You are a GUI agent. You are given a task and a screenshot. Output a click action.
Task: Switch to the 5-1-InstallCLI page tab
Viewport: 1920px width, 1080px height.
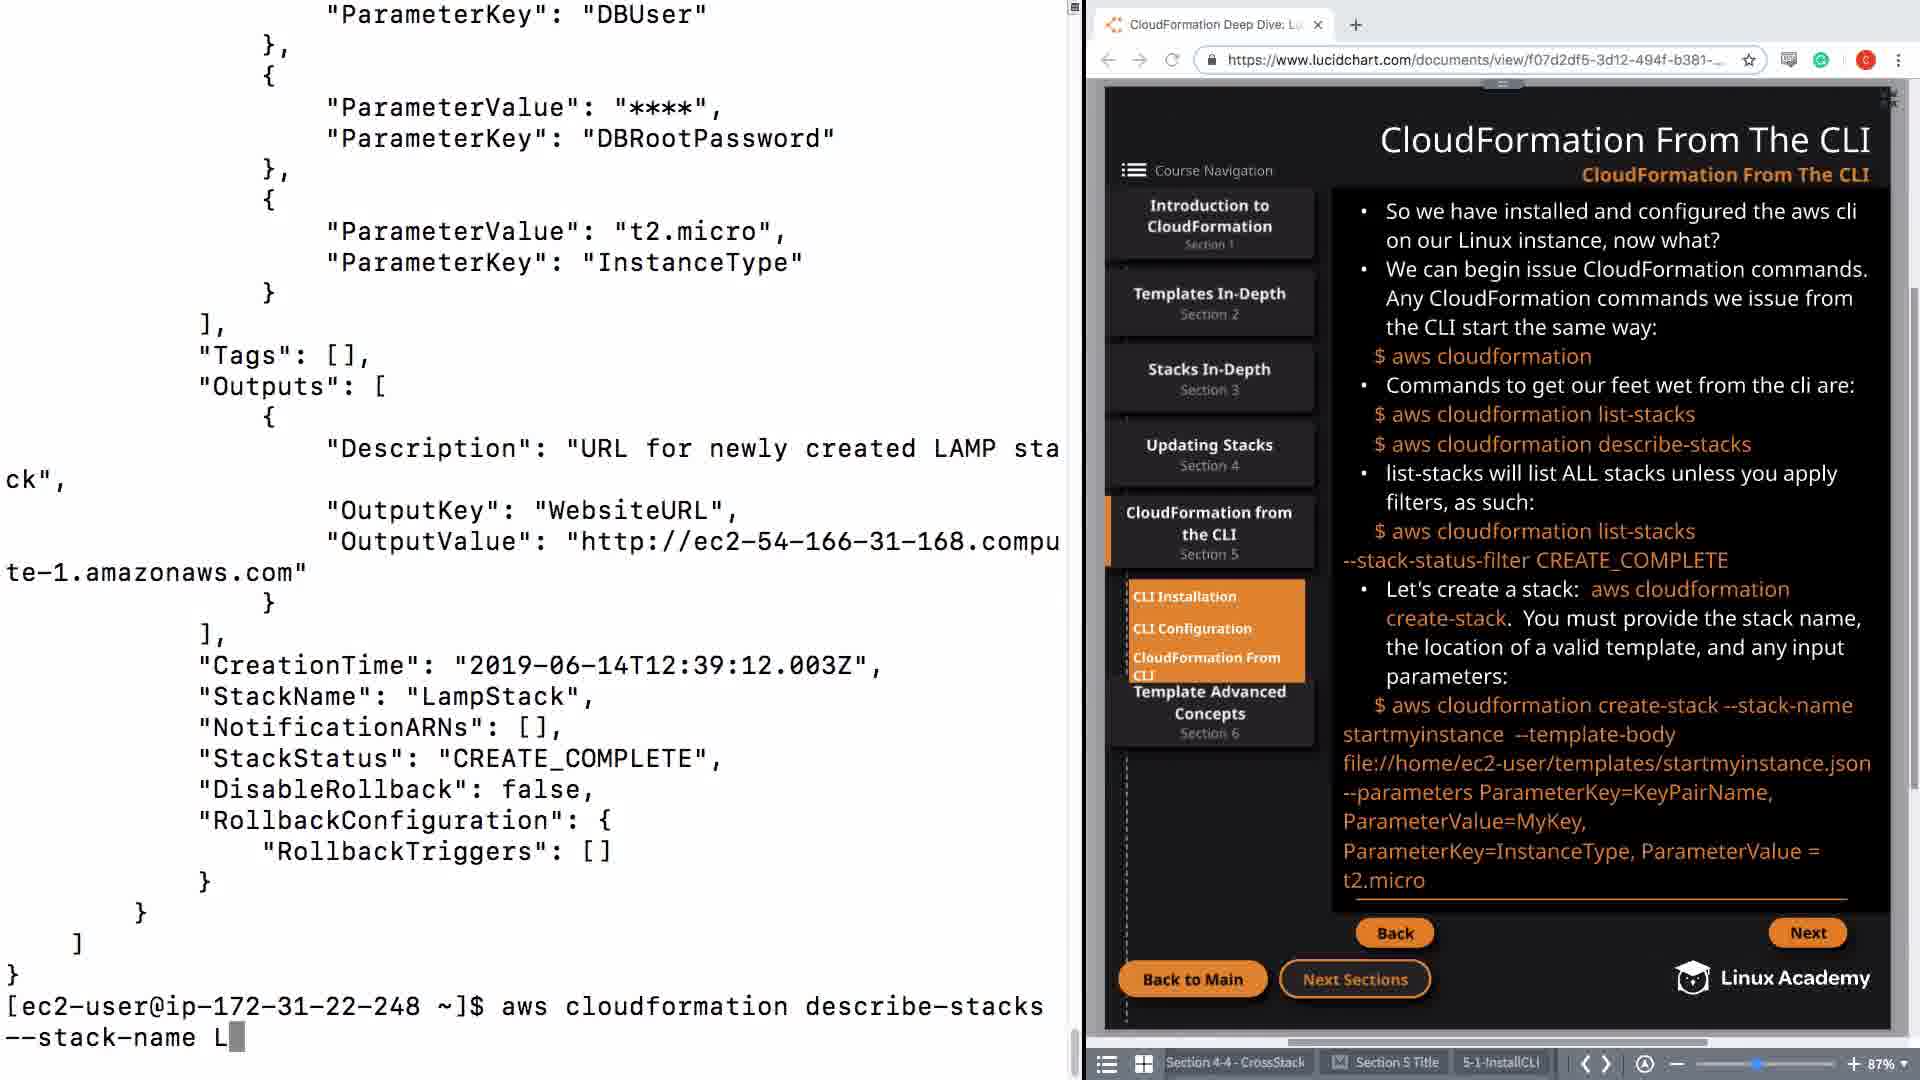point(1500,1063)
